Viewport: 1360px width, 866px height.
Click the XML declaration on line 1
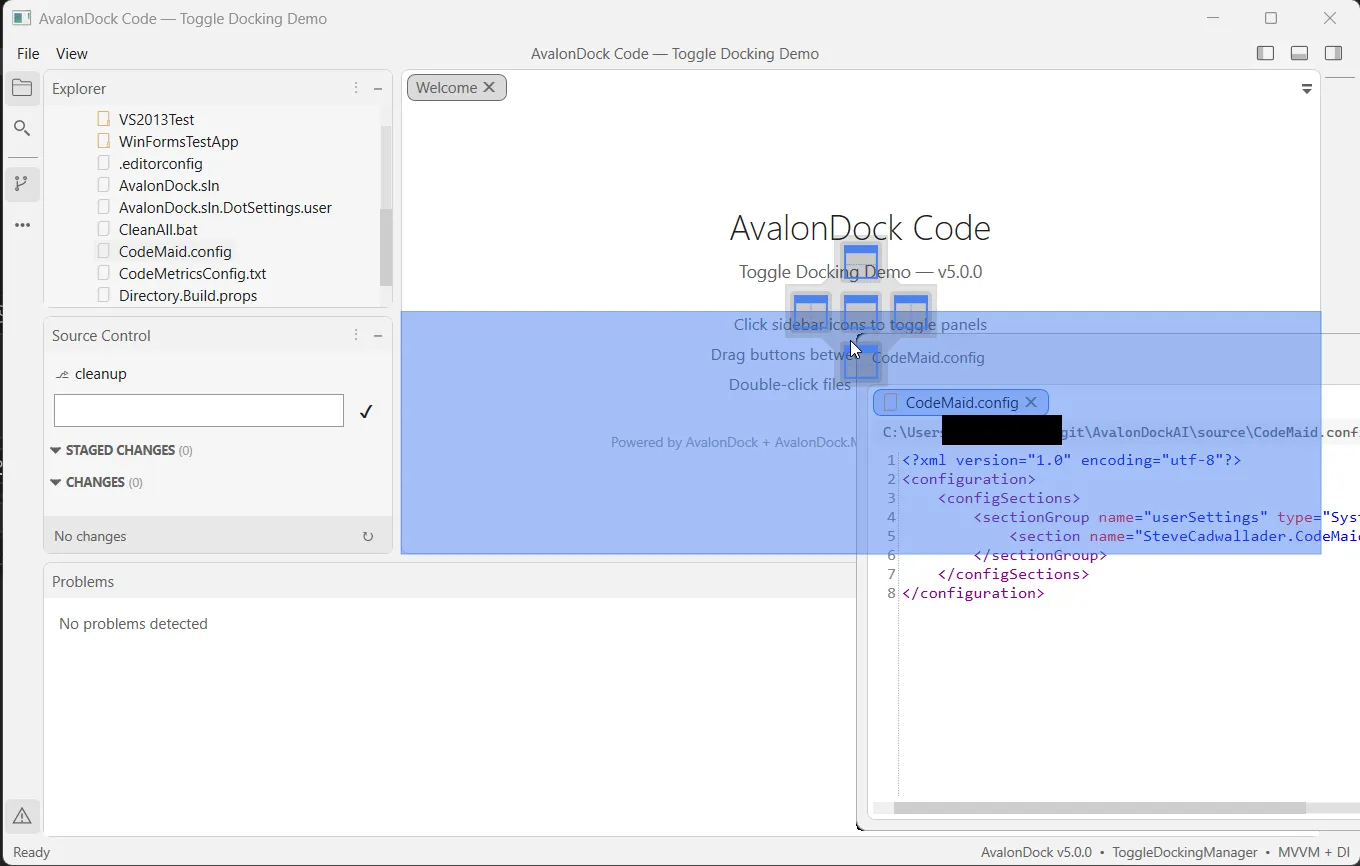tap(1071, 460)
